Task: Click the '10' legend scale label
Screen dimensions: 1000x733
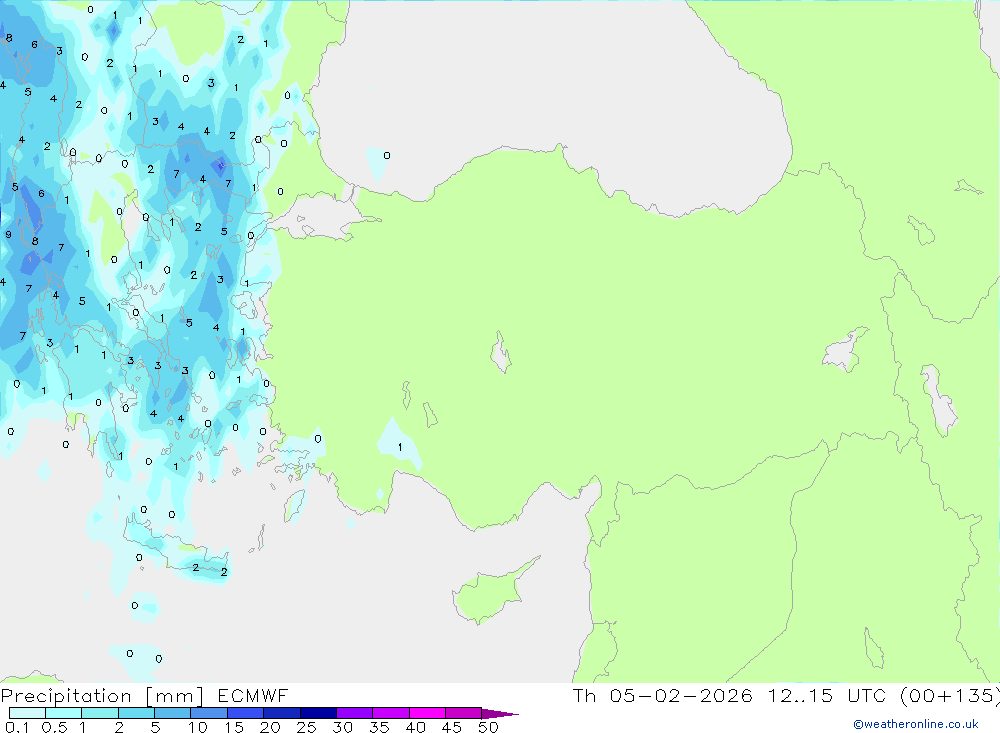Action: (198, 727)
